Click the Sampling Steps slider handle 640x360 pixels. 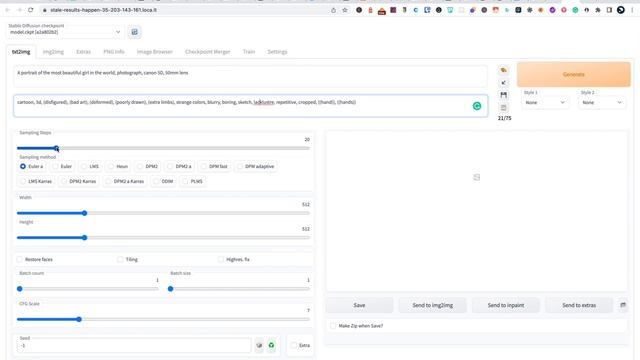click(56, 148)
